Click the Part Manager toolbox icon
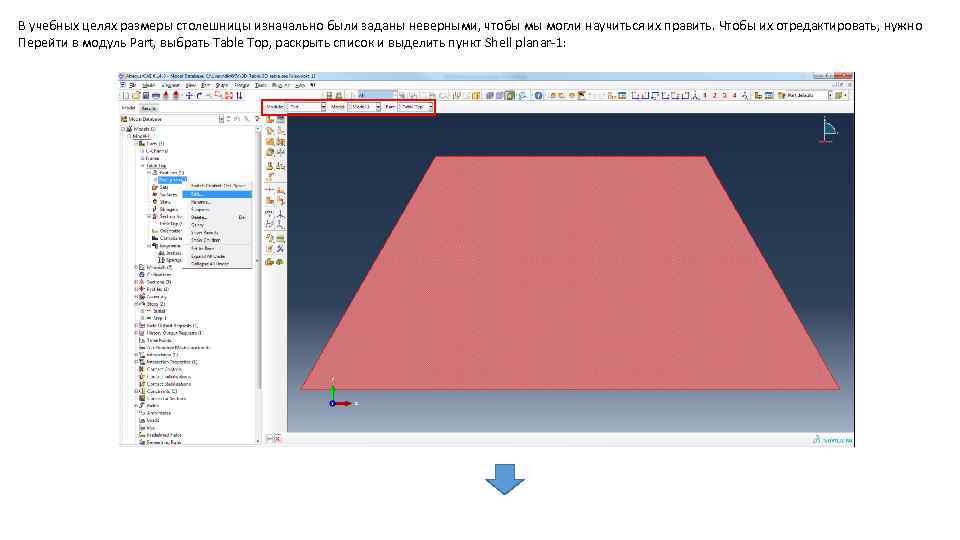 point(280,119)
